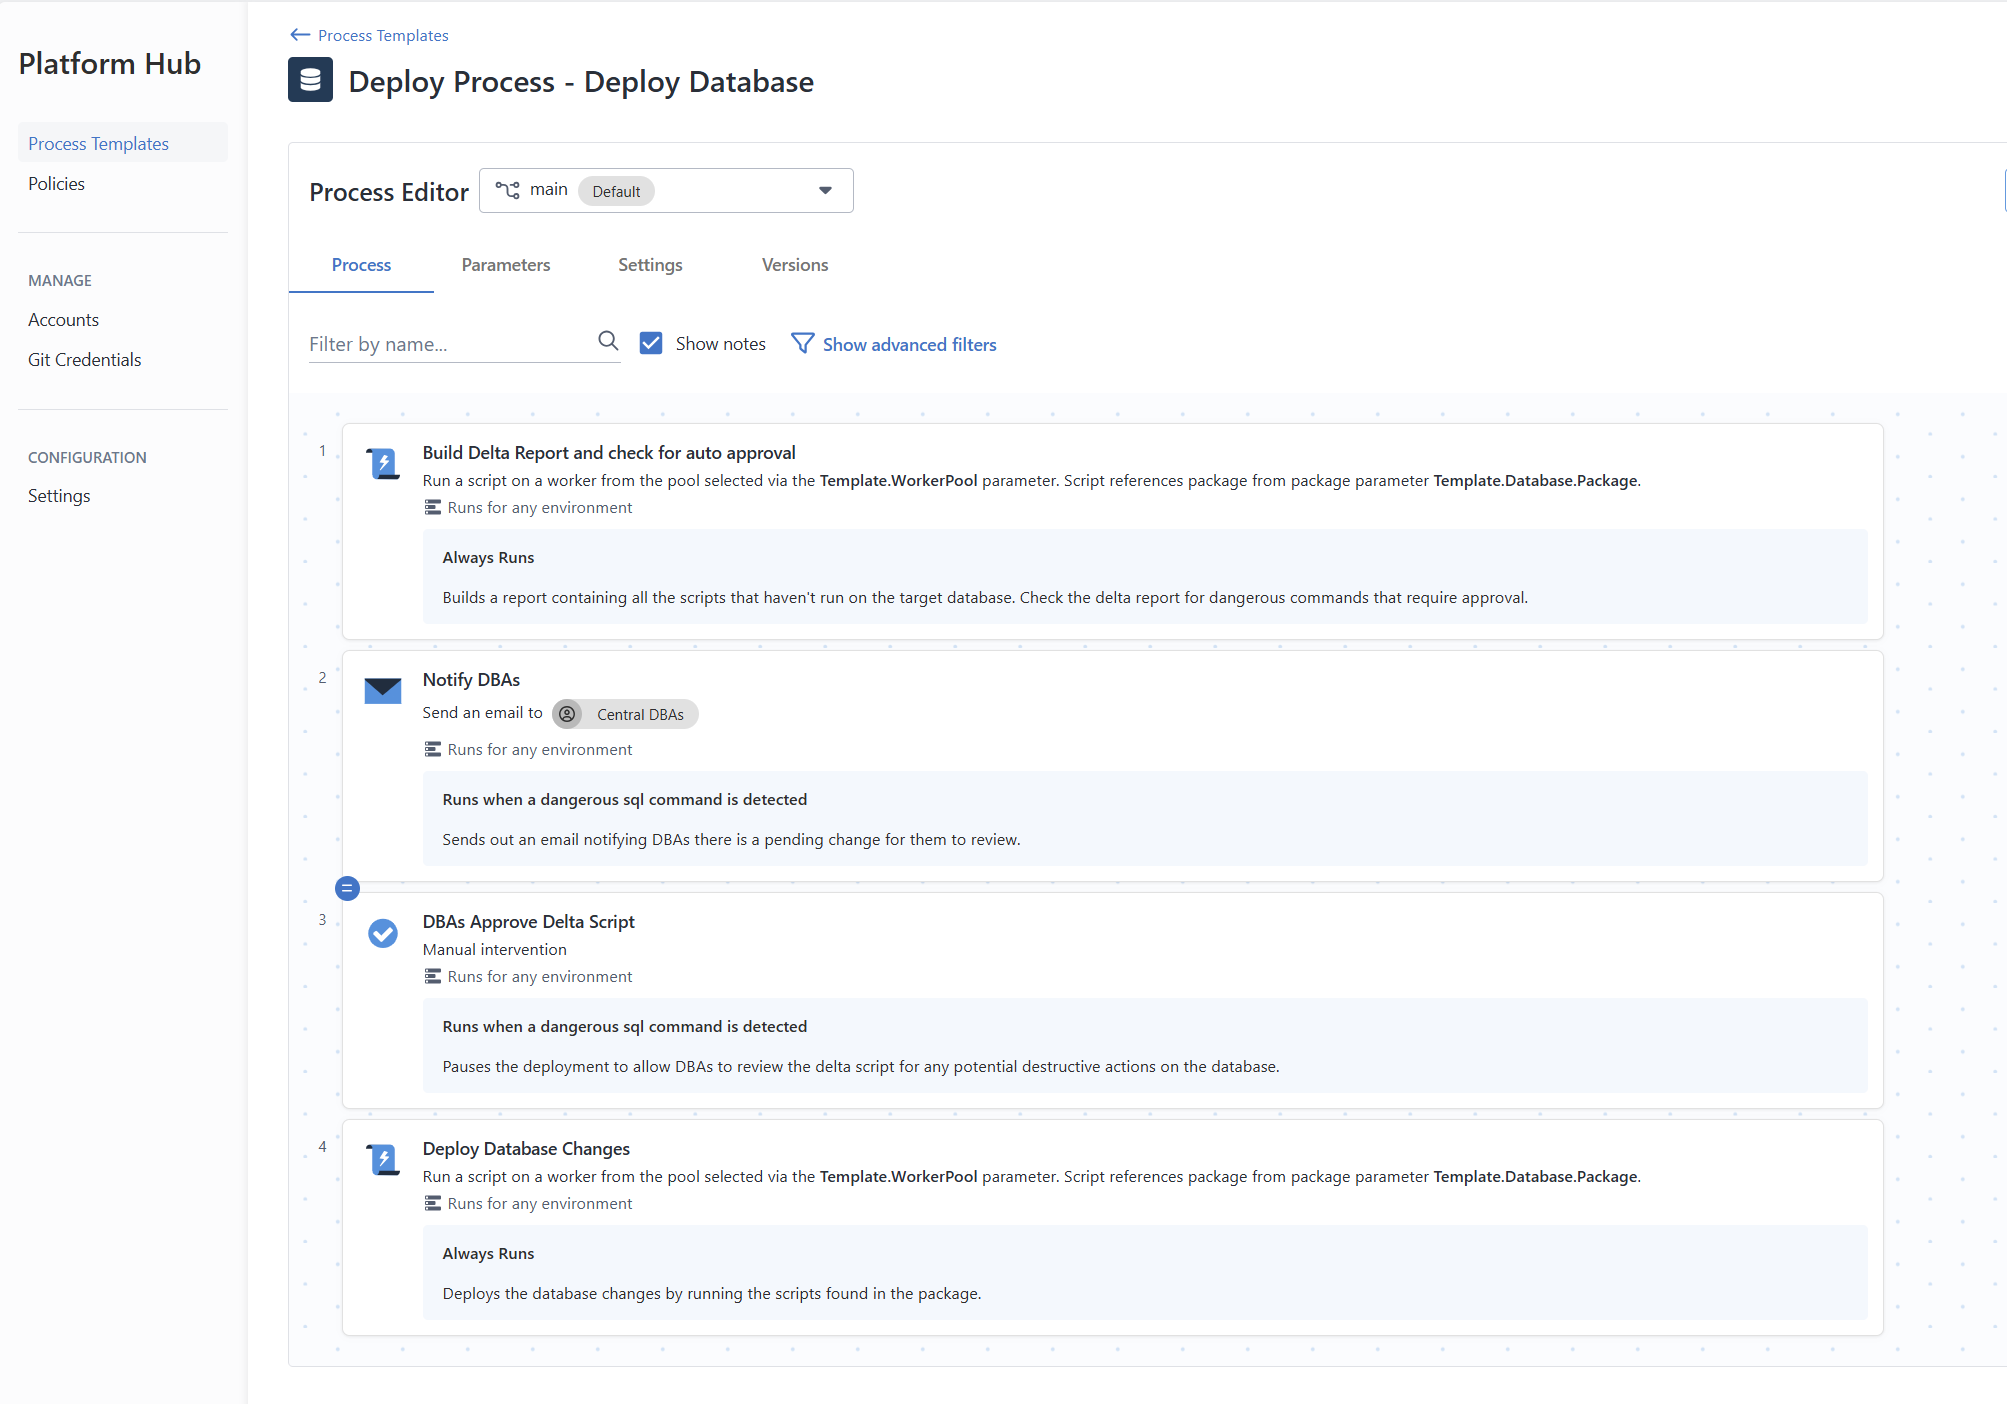Click environment icon under Build Delta Report step

tap(432, 508)
